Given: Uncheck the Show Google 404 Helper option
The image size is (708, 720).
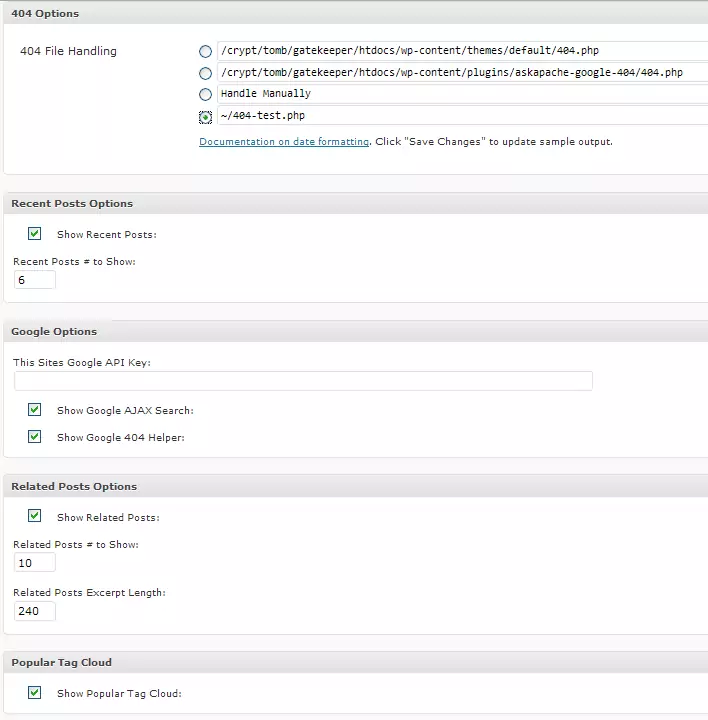Looking at the screenshot, I should click(x=35, y=437).
